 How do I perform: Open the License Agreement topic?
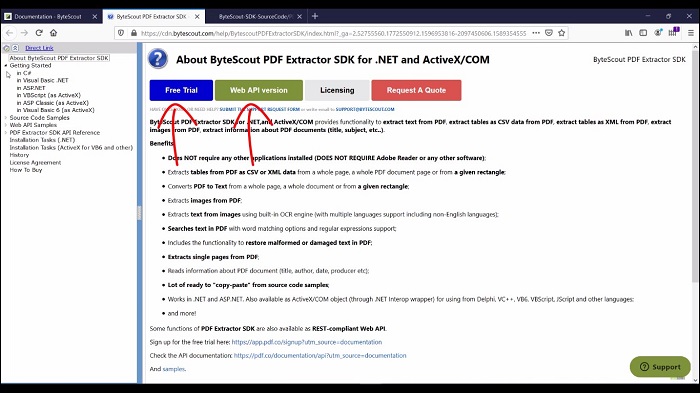pyautogui.click(x=35, y=163)
